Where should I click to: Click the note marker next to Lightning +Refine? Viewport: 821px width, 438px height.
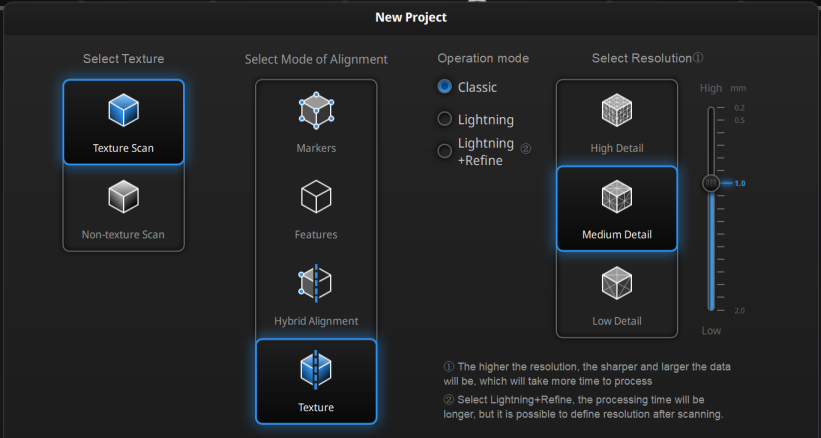coord(526,149)
